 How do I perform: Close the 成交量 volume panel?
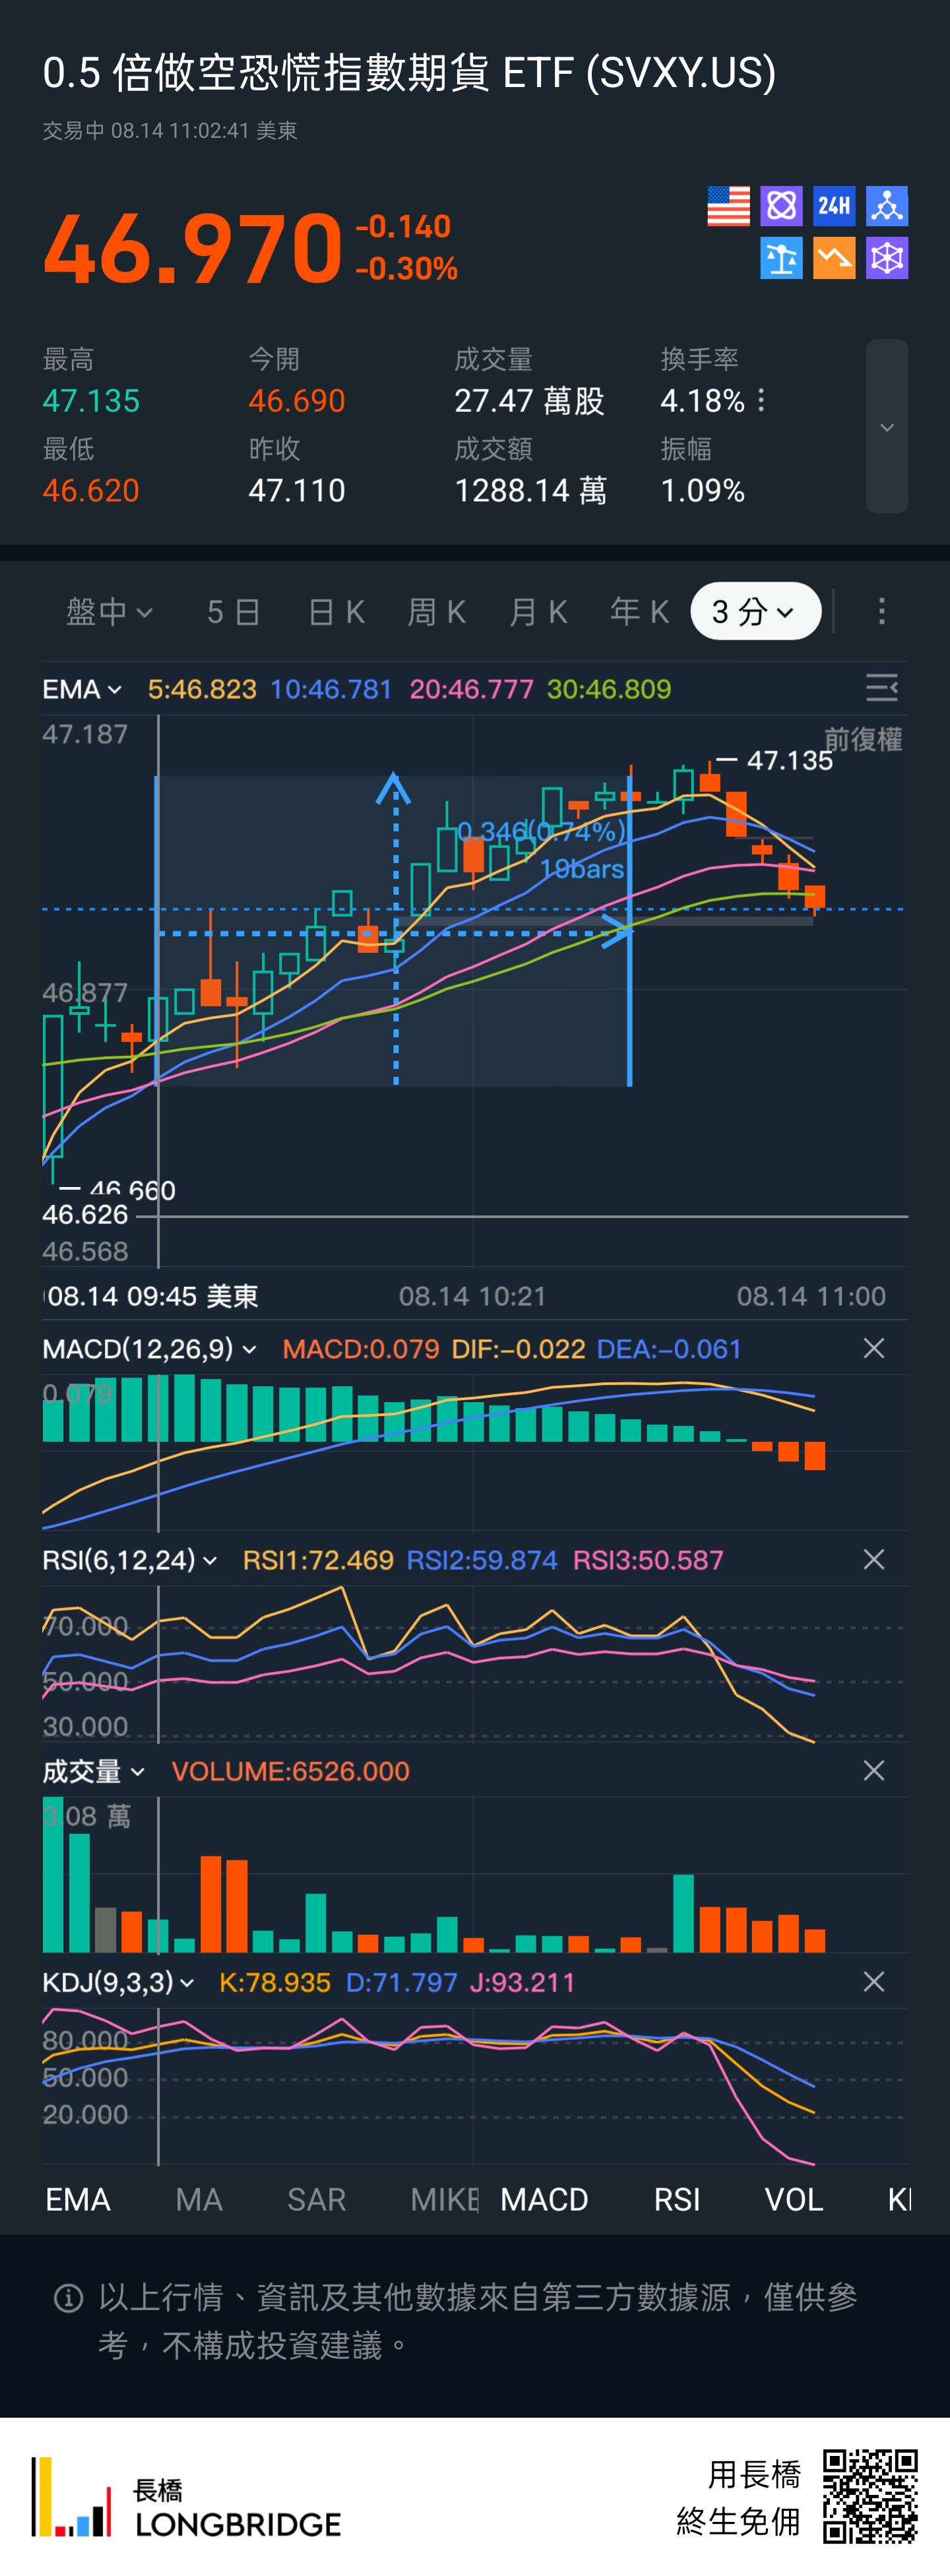pyautogui.click(x=874, y=1771)
